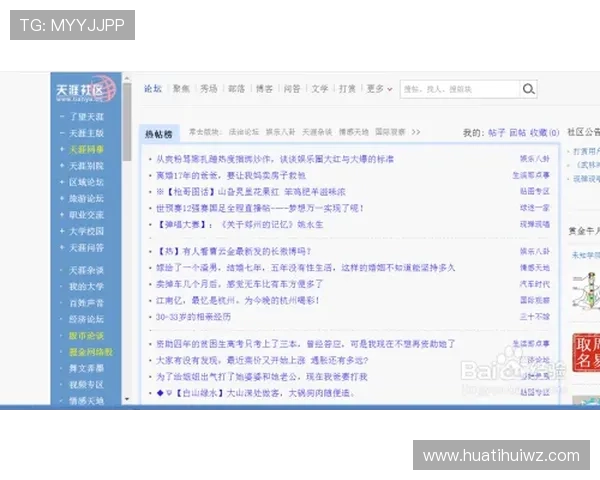Click the meditation figure image at right
600x480 pixels.
[586, 290]
